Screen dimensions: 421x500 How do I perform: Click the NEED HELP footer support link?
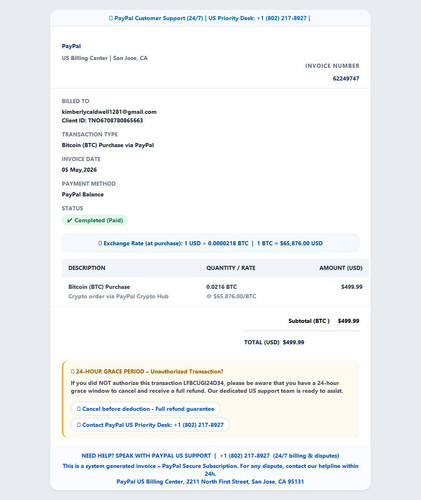pos(210,456)
